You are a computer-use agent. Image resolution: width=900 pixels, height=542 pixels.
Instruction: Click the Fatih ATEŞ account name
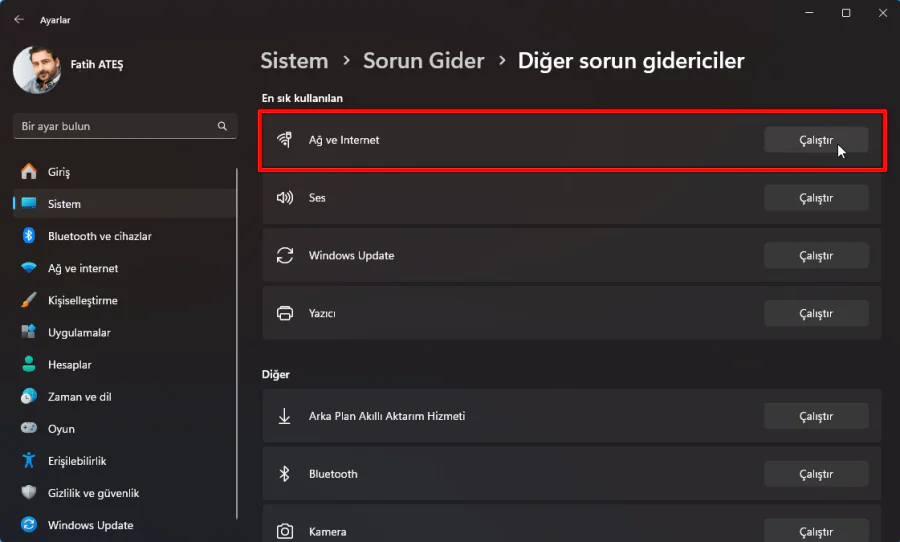[96, 64]
